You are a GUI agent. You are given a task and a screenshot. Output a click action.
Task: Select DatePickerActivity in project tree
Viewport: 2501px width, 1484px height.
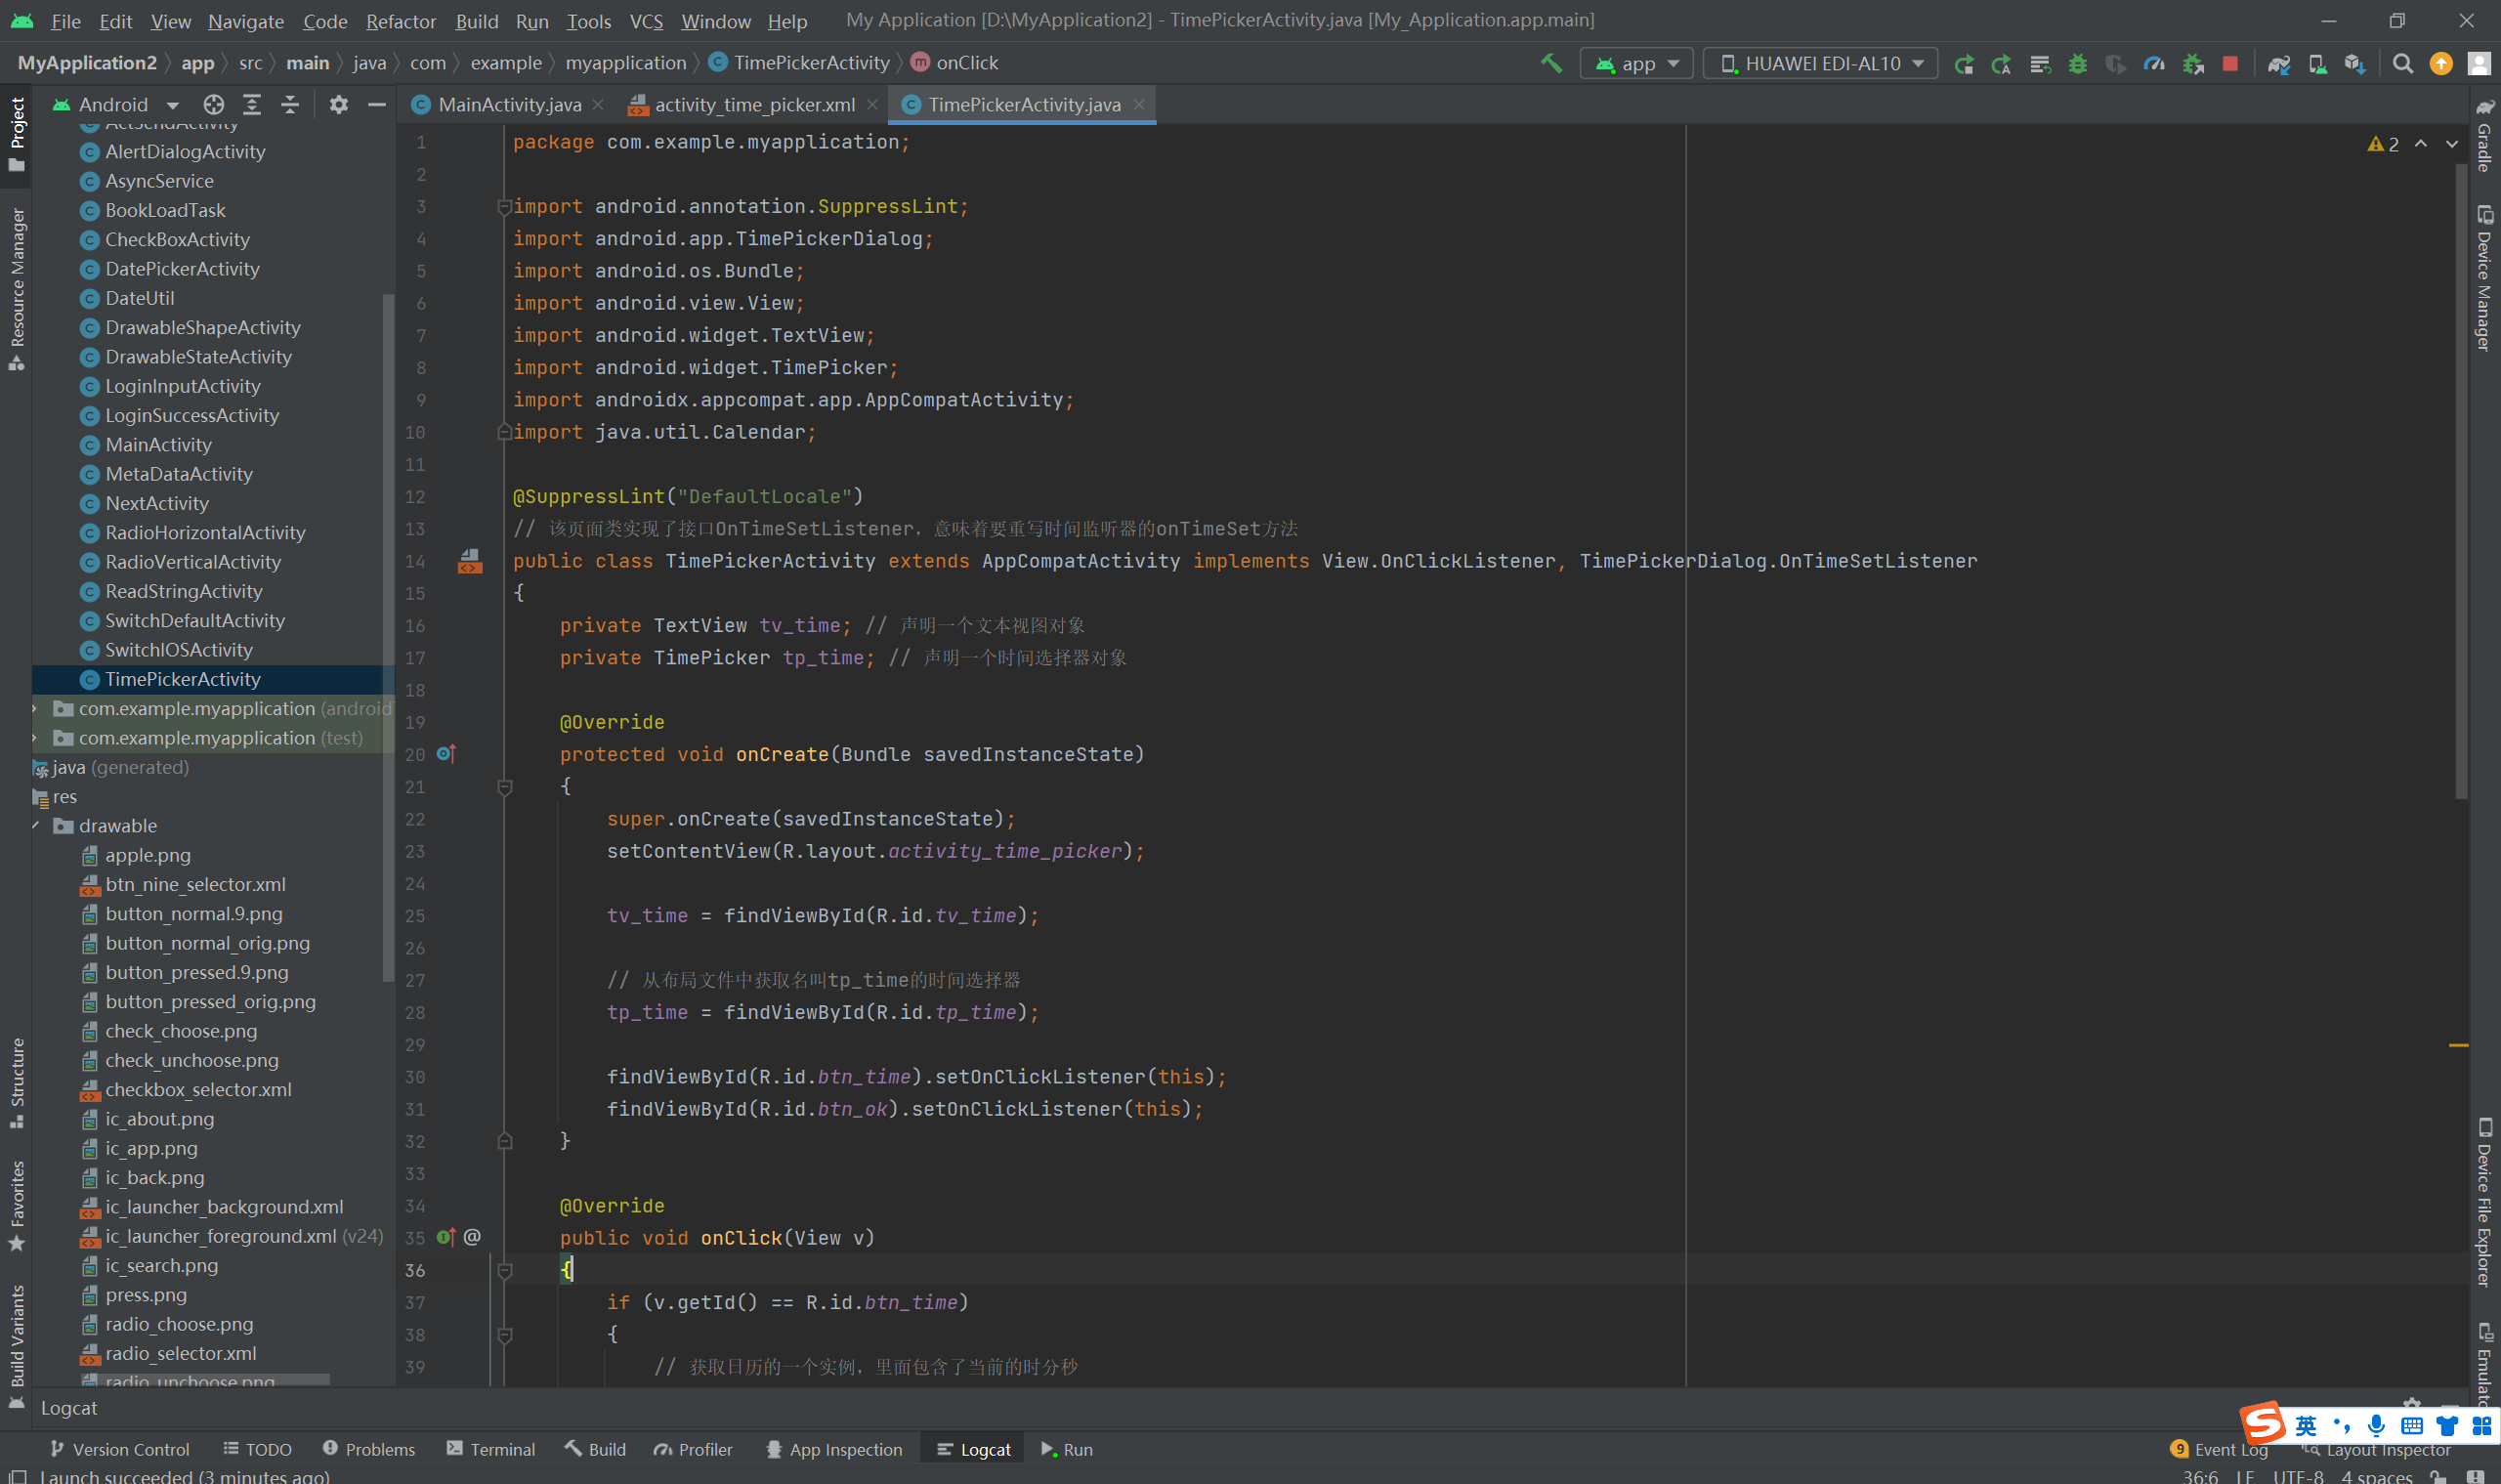[x=182, y=269]
